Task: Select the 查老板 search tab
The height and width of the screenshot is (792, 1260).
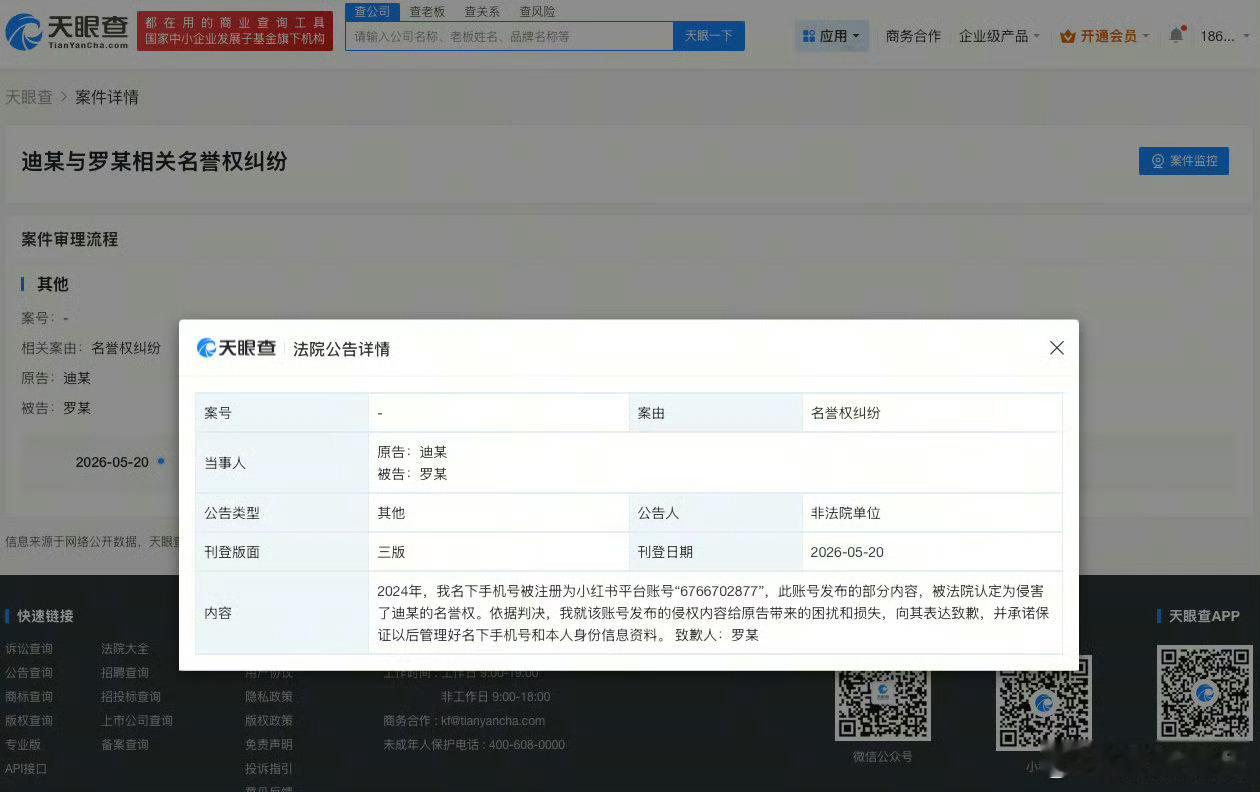Action: click(427, 12)
